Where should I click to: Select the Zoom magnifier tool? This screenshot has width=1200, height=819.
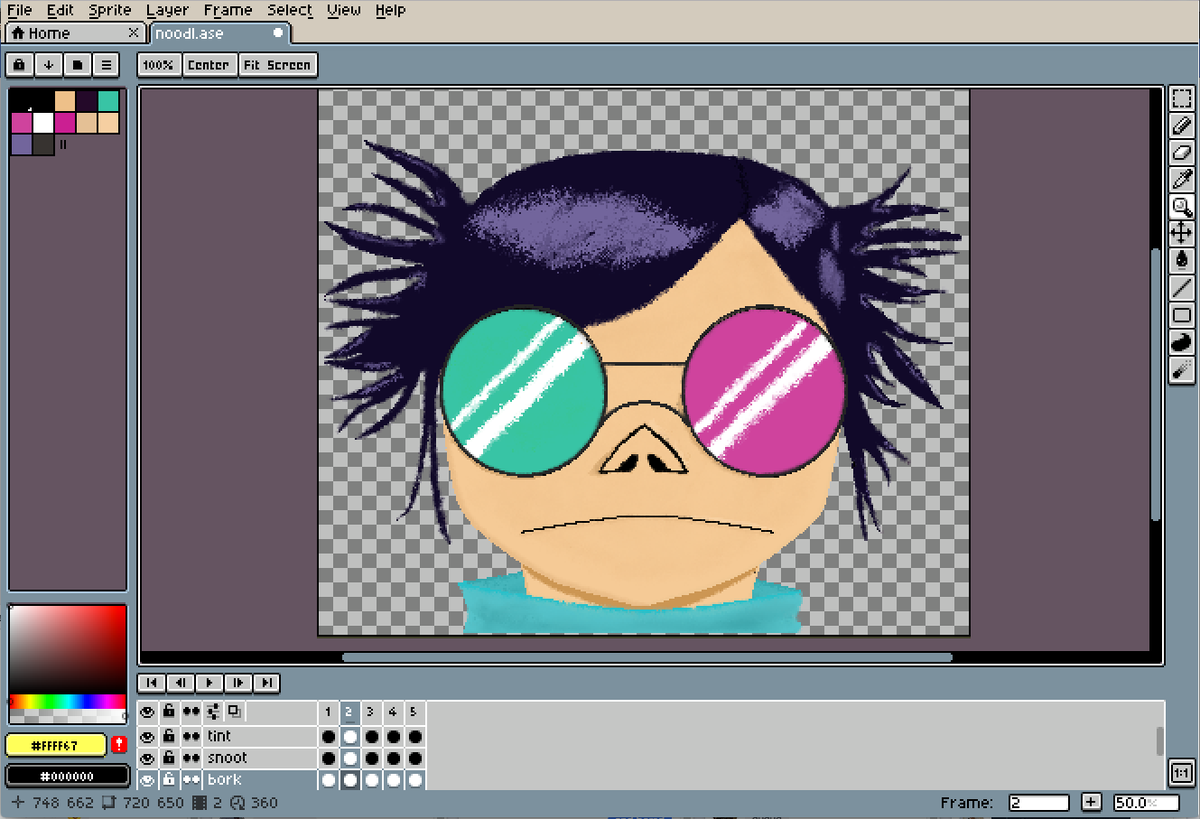click(x=1181, y=207)
